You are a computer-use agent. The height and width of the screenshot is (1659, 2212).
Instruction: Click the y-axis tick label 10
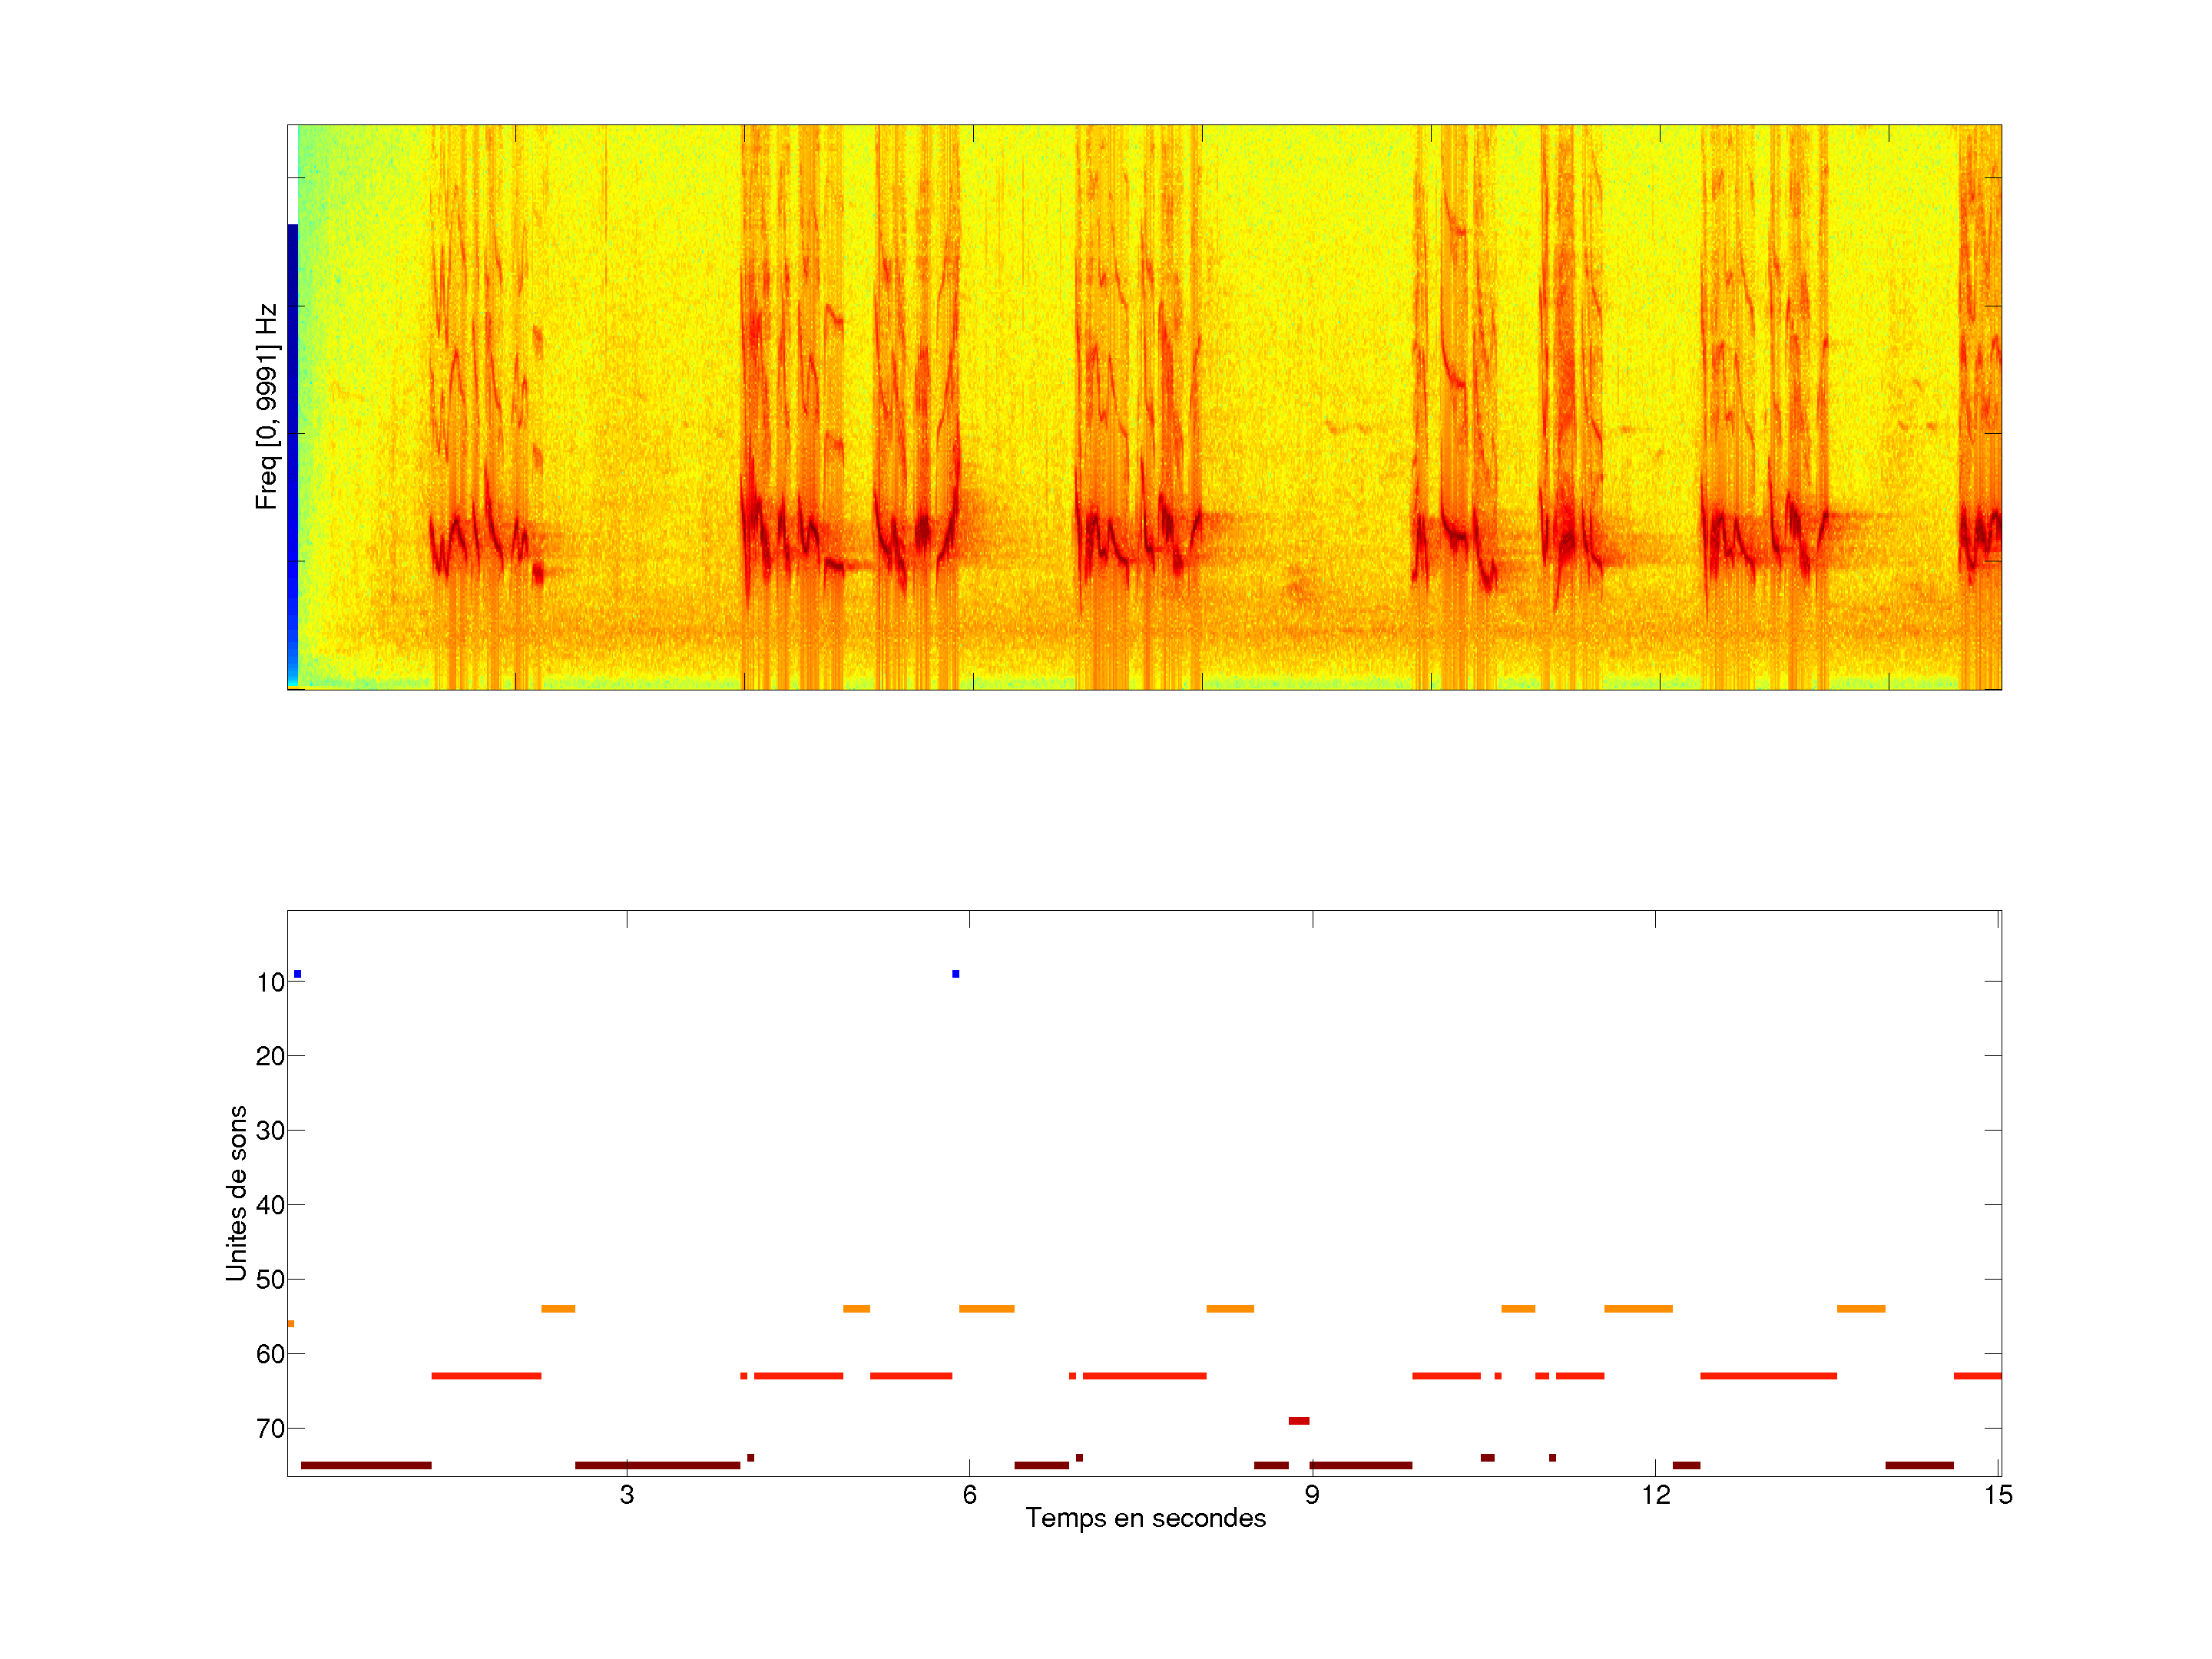point(270,982)
